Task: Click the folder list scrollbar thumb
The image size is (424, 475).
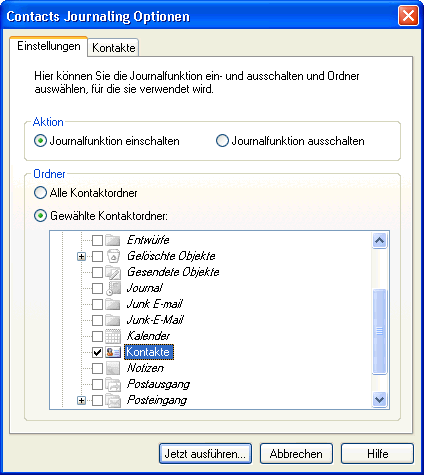Action: pyautogui.click(x=379, y=331)
